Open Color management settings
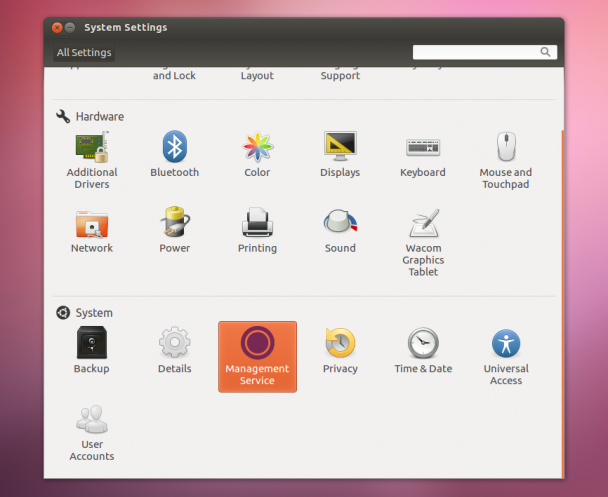 coord(257,154)
